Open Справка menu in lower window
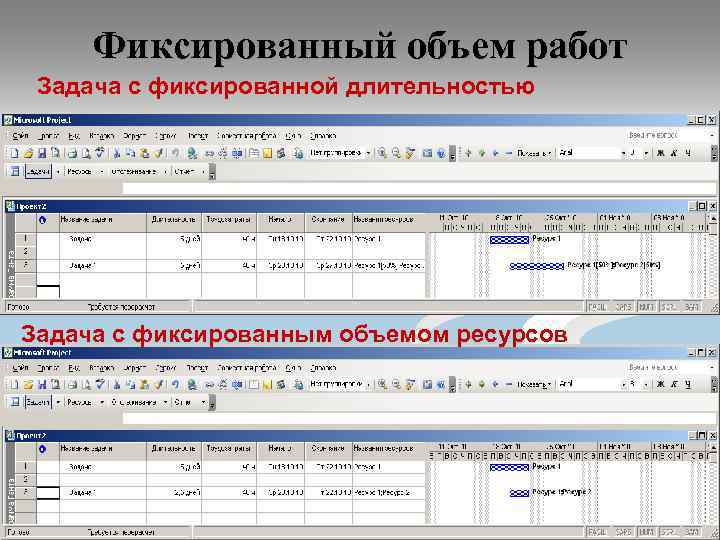 coord(323,368)
